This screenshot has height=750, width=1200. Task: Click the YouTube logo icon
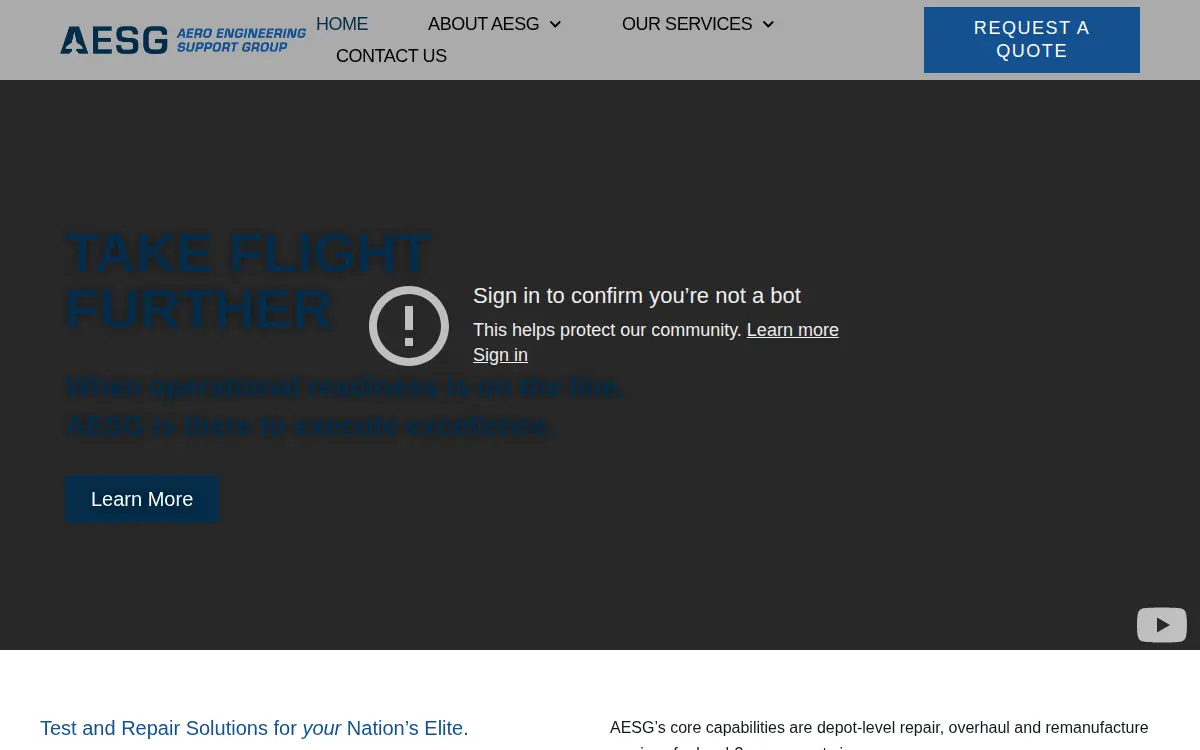[x=1162, y=625]
